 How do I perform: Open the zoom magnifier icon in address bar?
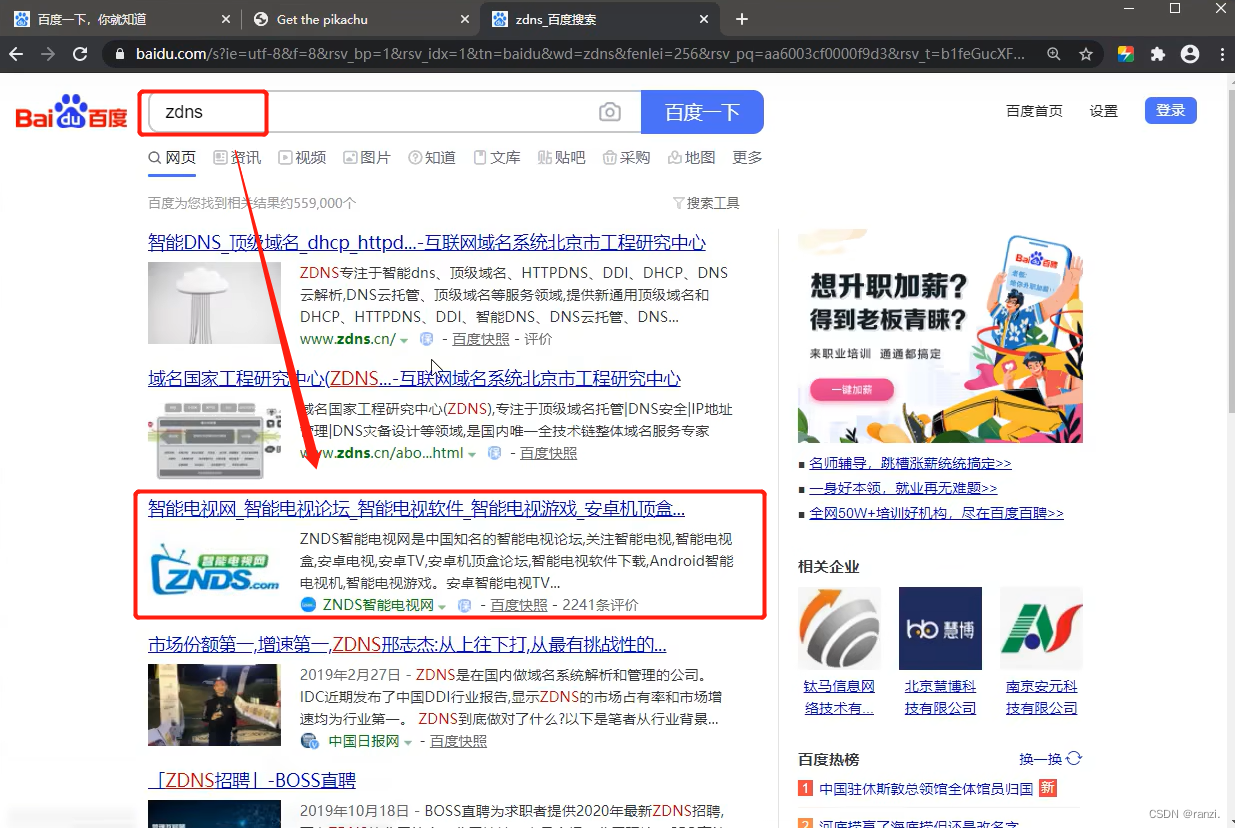1054,54
